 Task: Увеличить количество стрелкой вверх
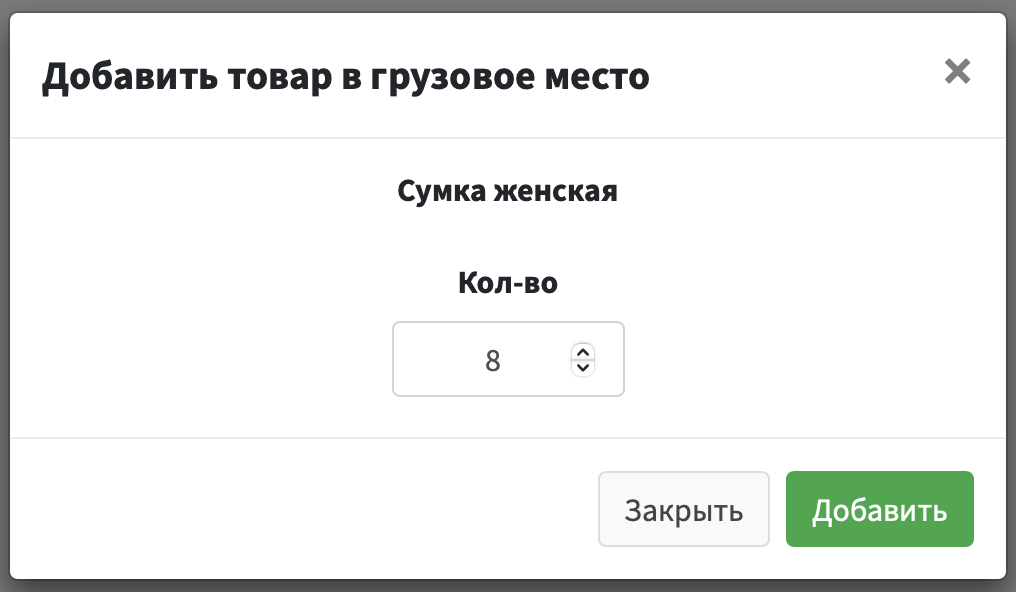click(583, 351)
